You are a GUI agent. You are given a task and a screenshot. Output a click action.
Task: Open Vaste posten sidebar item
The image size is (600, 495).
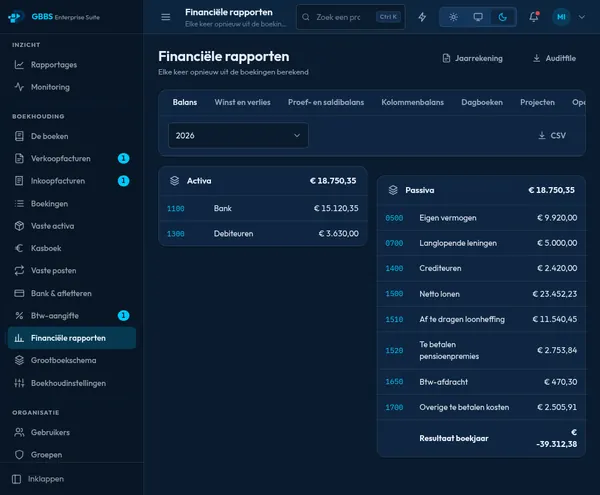click(x=72, y=270)
